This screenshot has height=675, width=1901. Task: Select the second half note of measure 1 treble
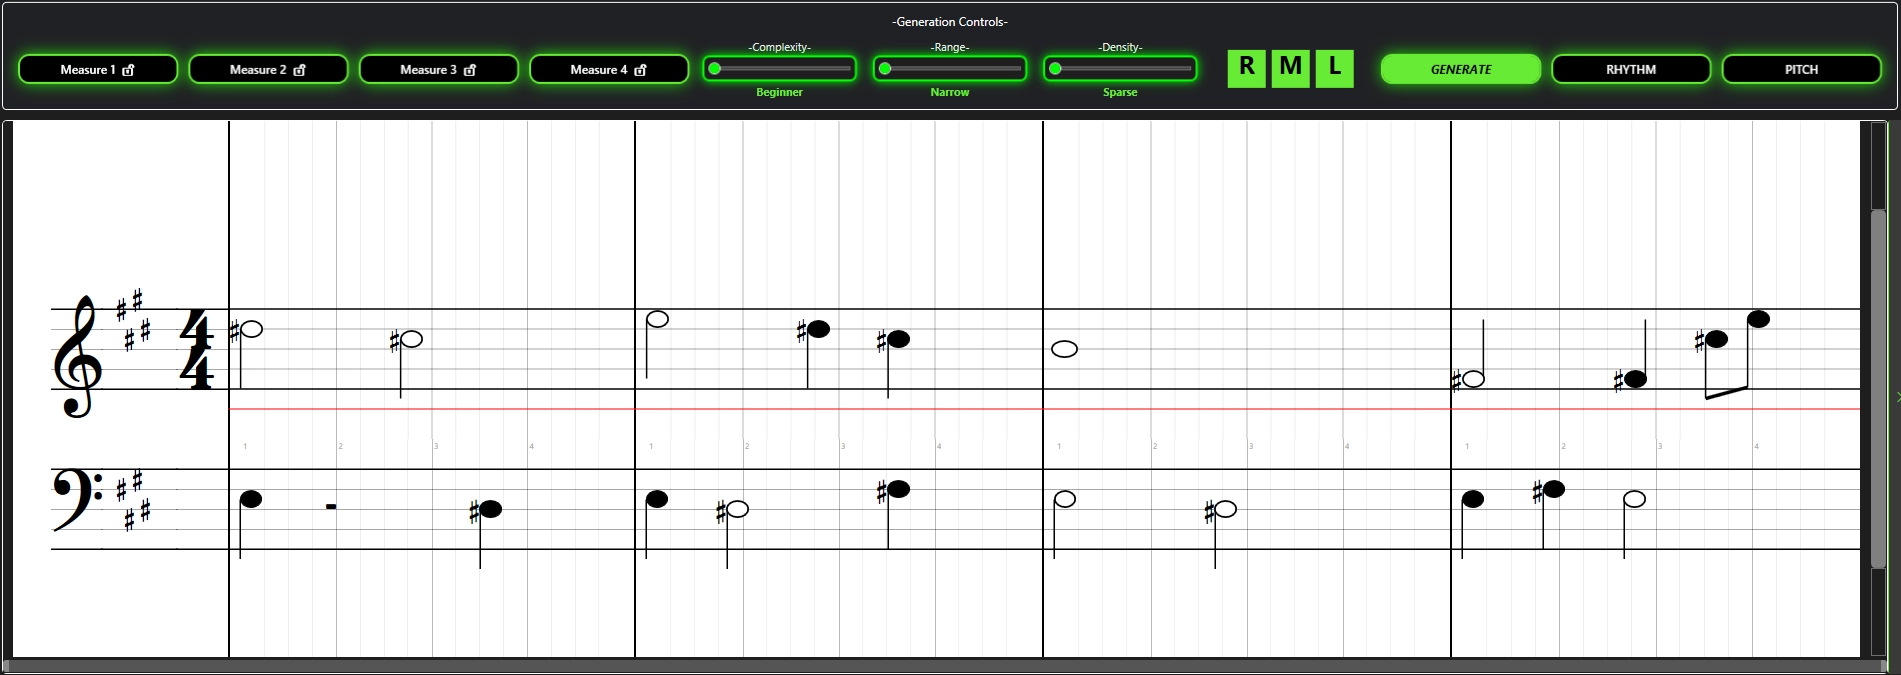[x=411, y=339]
